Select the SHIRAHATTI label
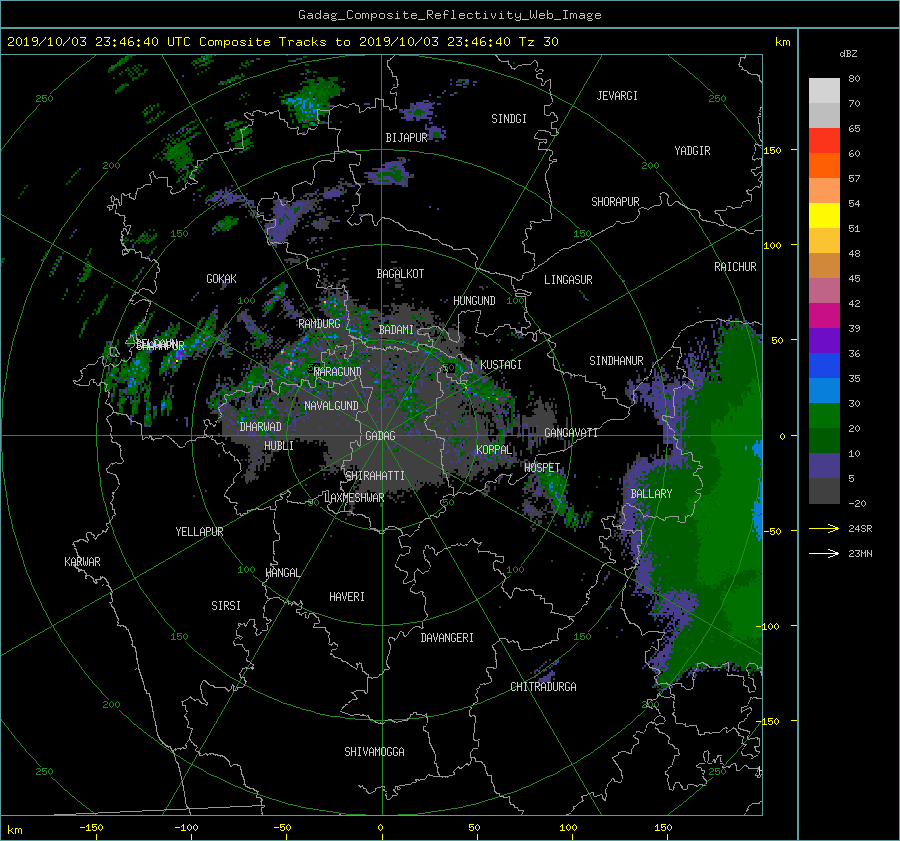 pyautogui.click(x=375, y=476)
